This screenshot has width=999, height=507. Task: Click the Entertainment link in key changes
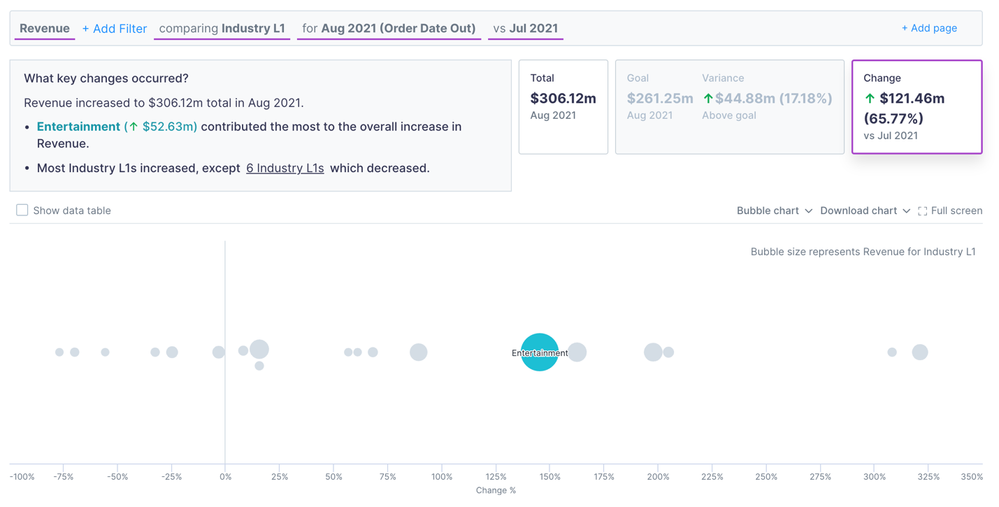coord(78,127)
